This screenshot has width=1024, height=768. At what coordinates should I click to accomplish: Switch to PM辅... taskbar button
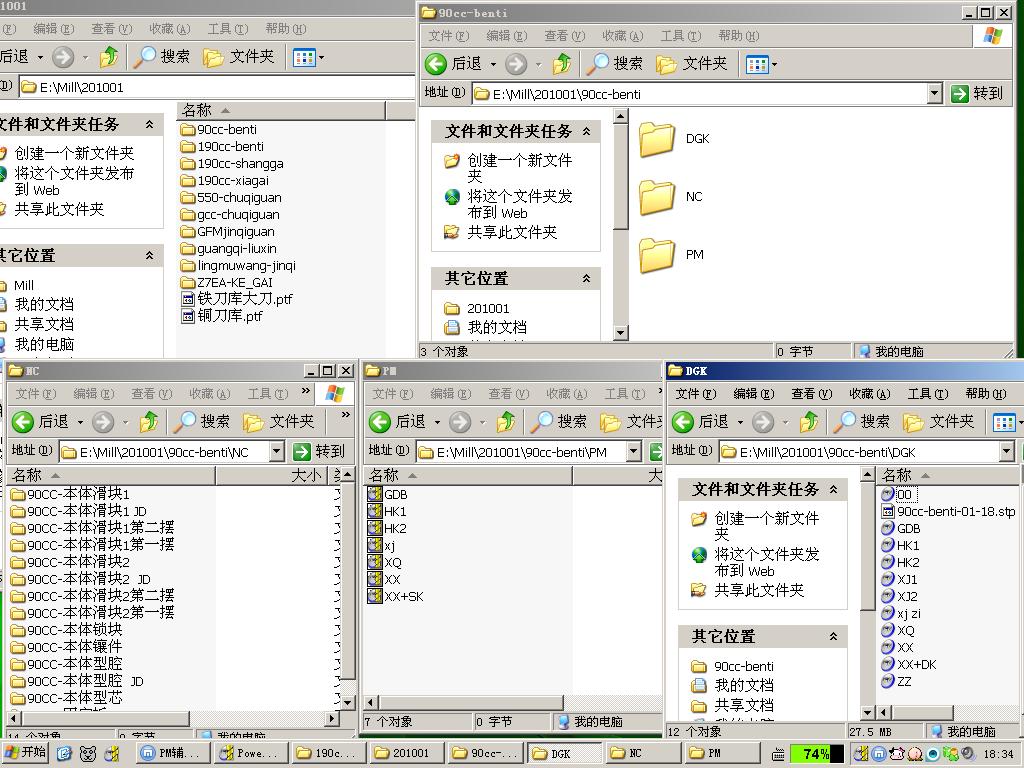[x=173, y=754]
